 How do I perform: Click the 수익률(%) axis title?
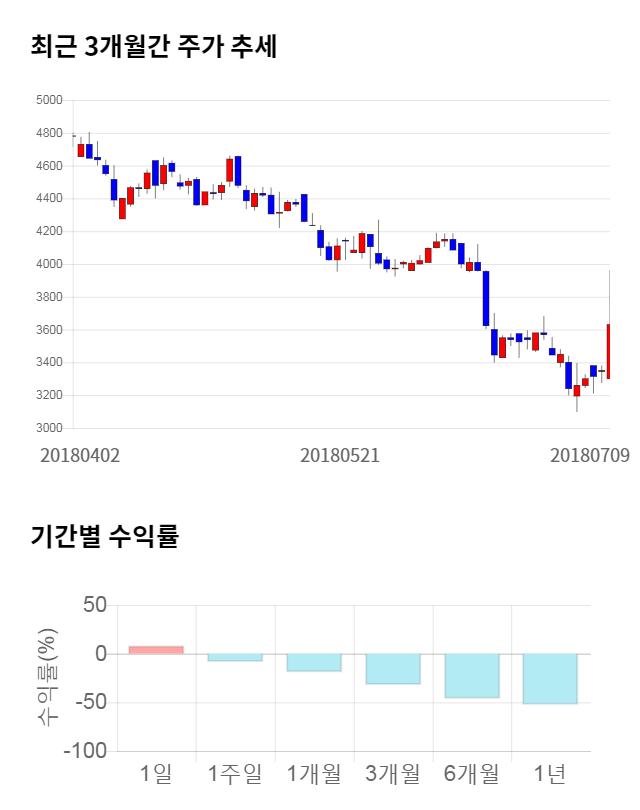[x=46, y=676]
